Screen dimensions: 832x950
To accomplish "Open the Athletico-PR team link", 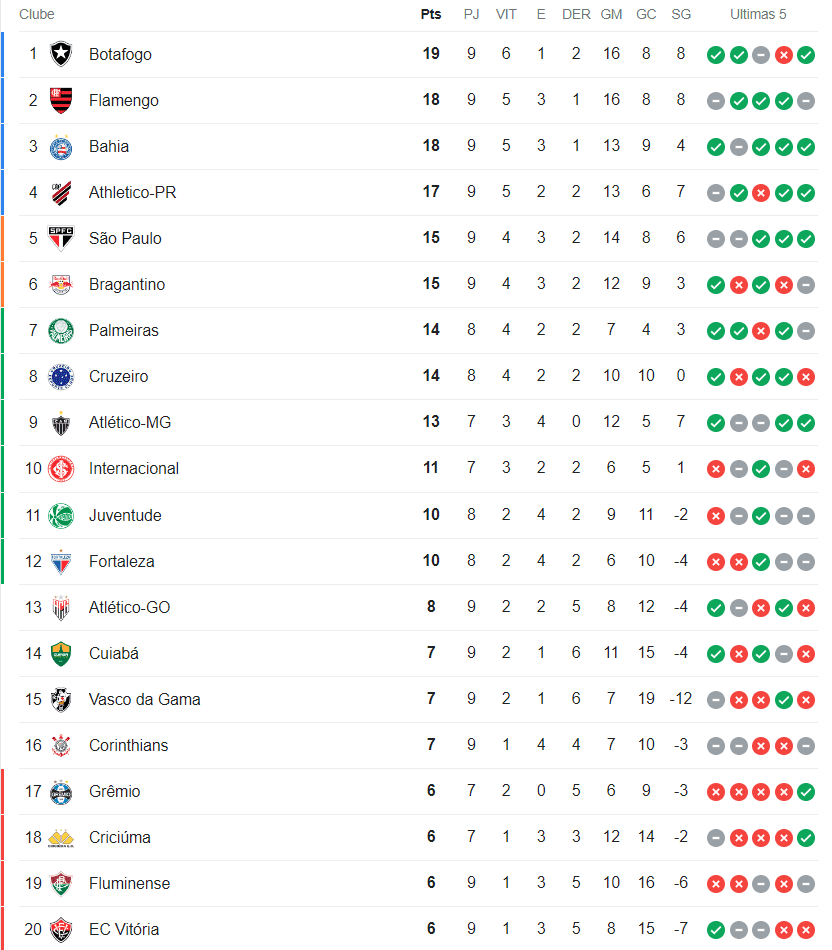I will point(132,192).
